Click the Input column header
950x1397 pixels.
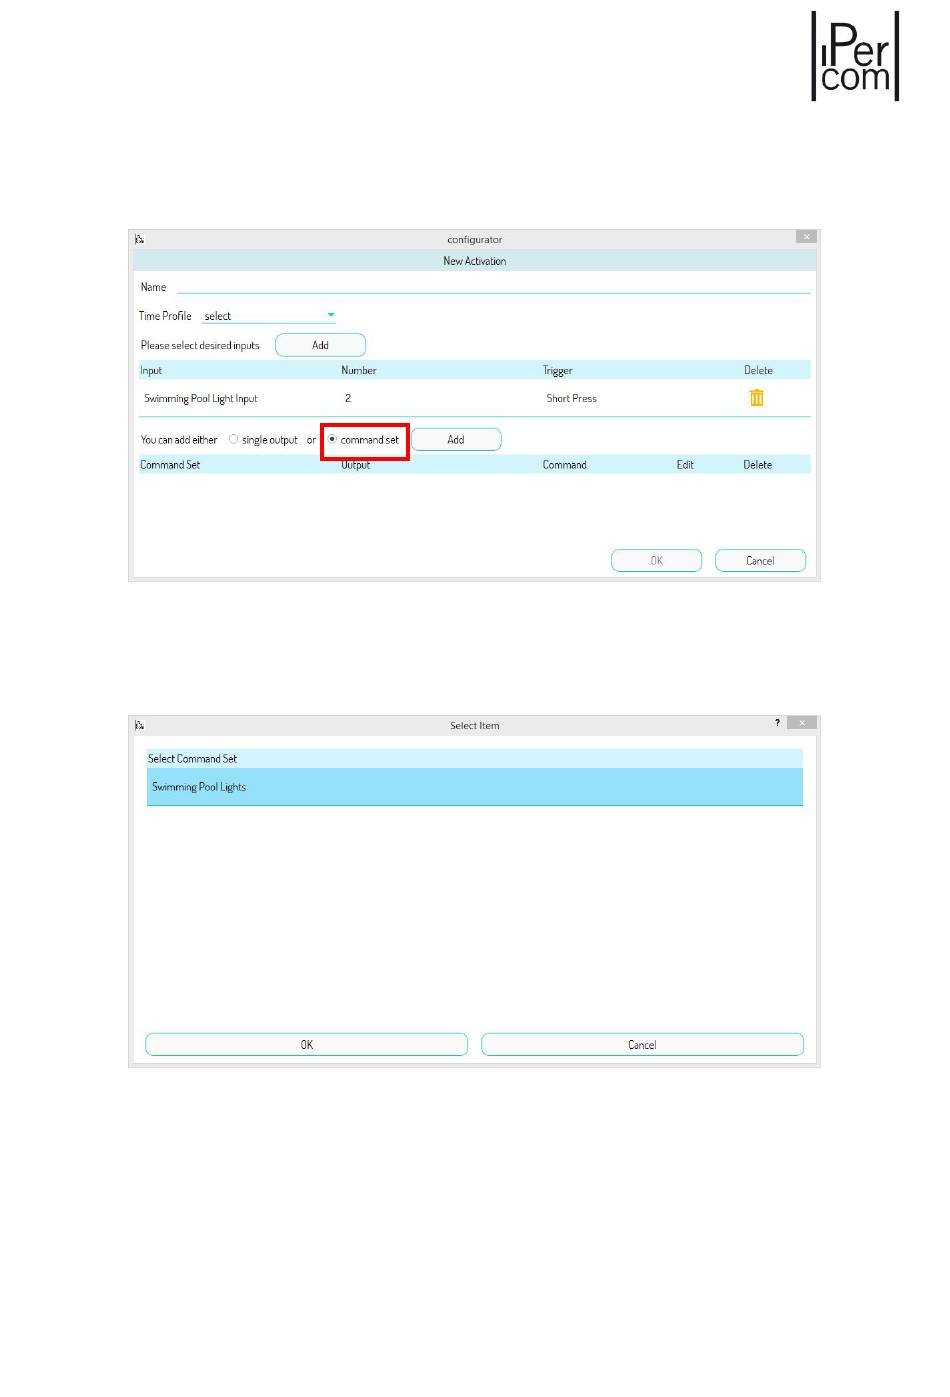(x=151, y=370)
